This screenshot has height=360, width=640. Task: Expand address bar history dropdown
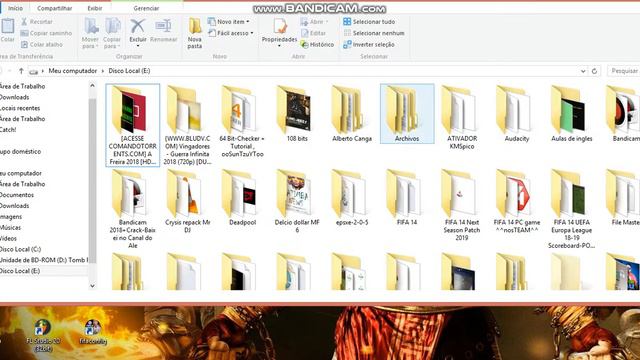583,71
